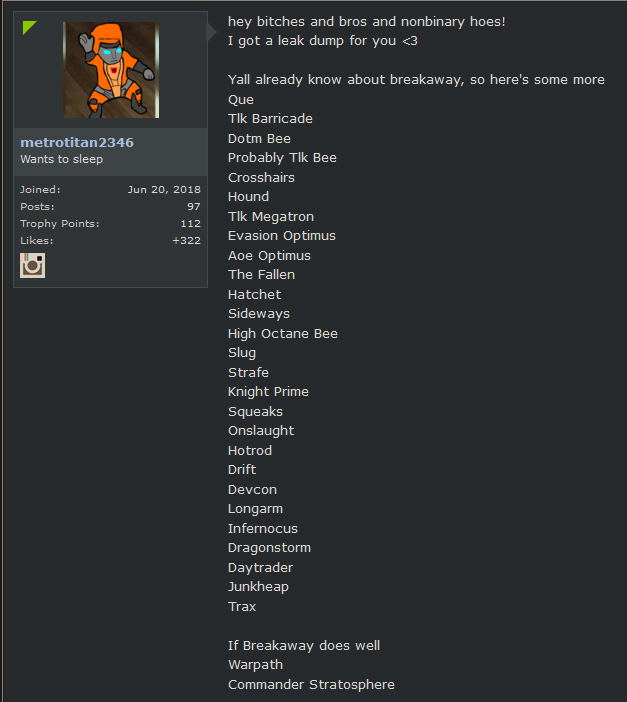
Task: Click the 'If Breakaway does well' line
Action: (304, 646)
